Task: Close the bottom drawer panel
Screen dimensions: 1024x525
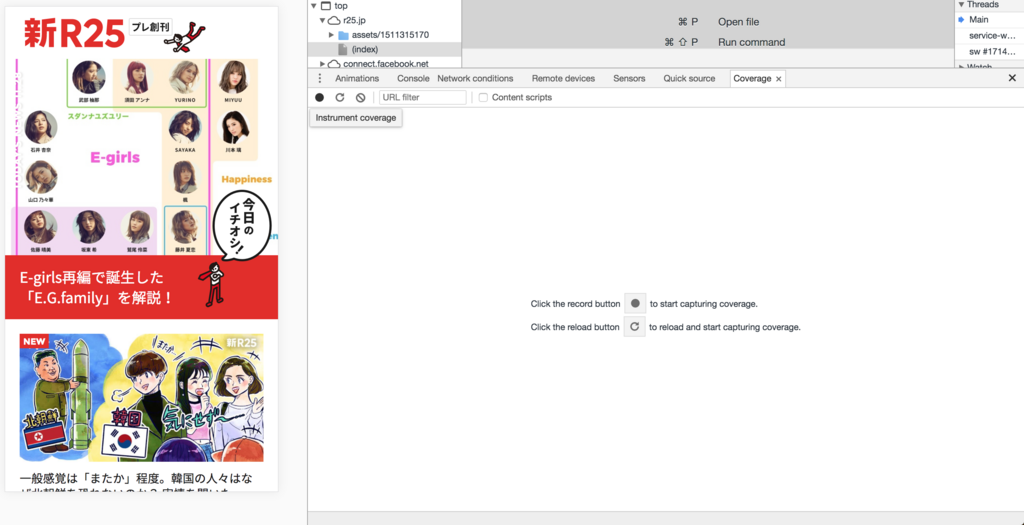Action: (x=1012, y=78)
